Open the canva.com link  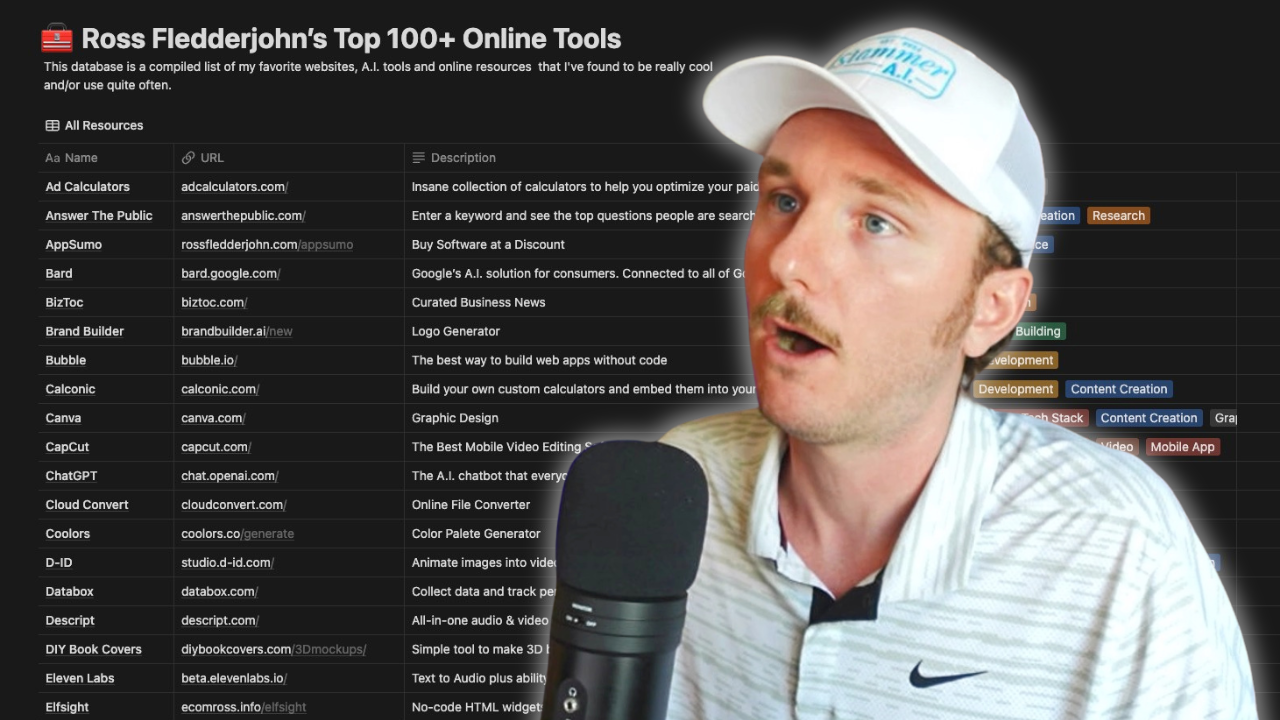pos(212,418)
